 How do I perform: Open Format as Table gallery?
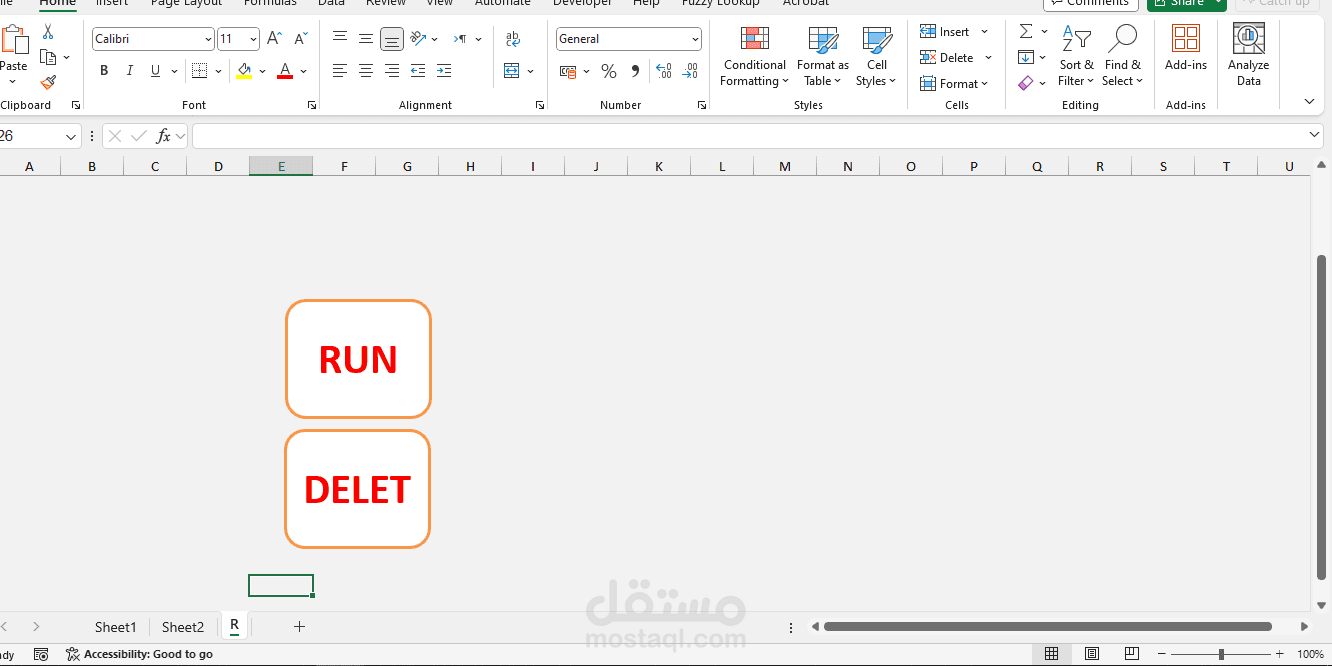point(823,57)
